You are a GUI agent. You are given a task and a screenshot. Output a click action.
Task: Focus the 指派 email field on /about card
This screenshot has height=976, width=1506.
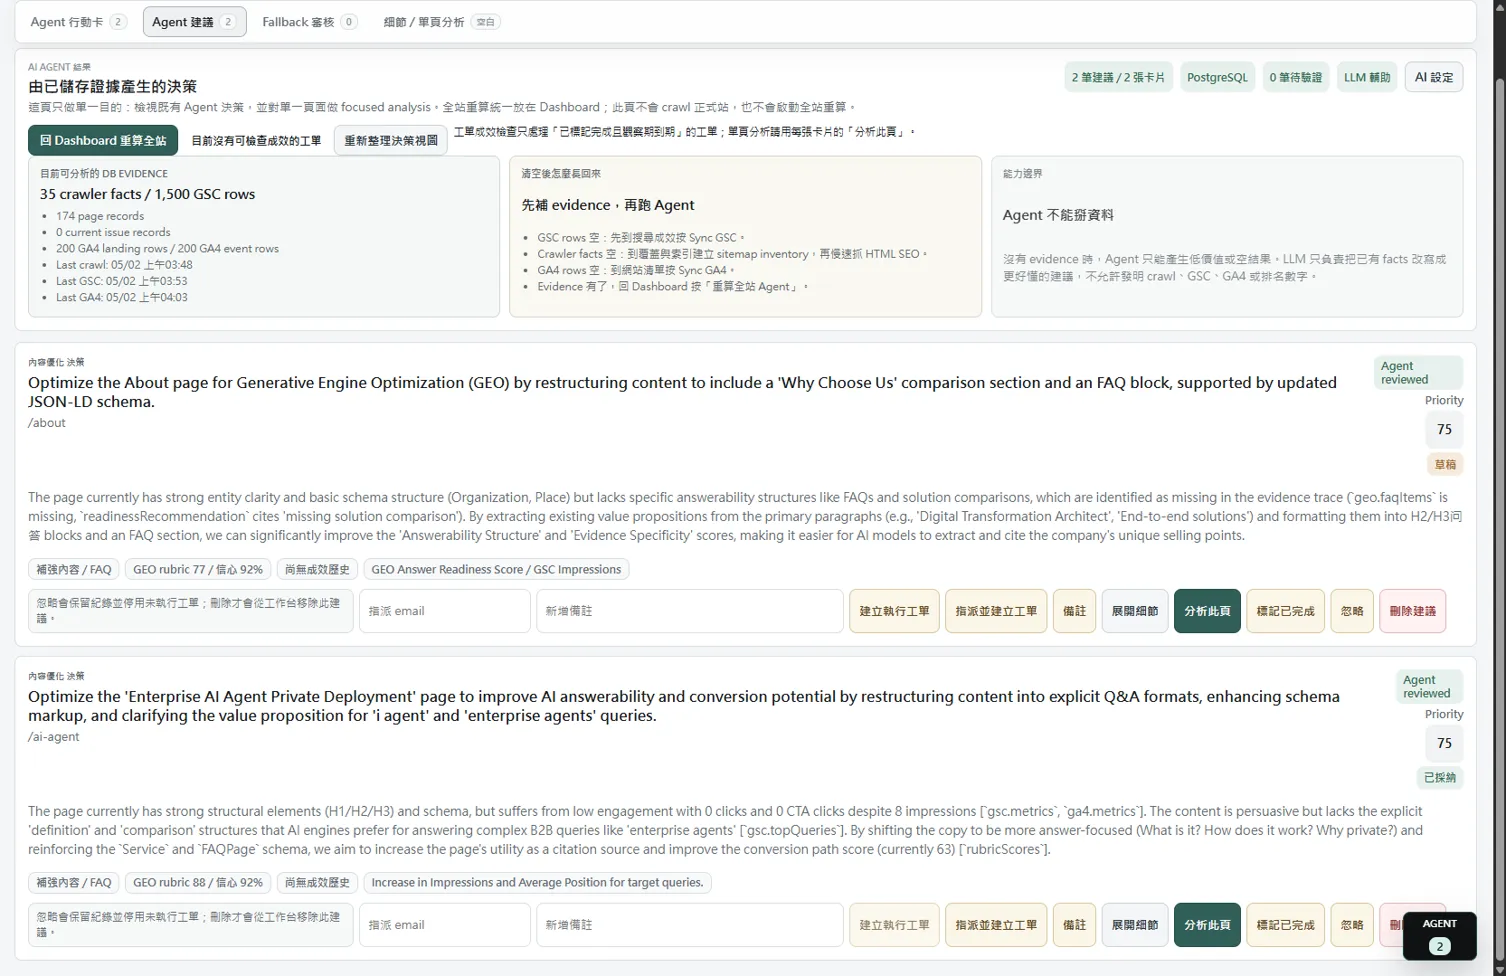coord(445,611)
